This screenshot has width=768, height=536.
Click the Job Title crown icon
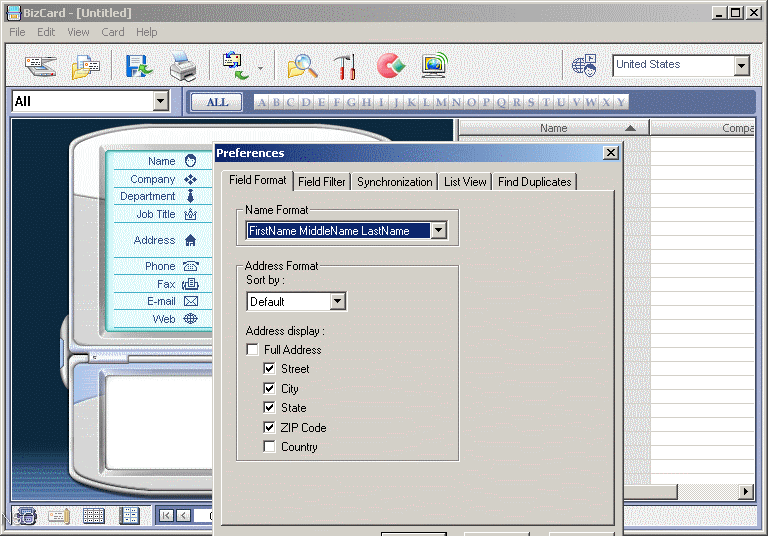[x=191, y=214]
